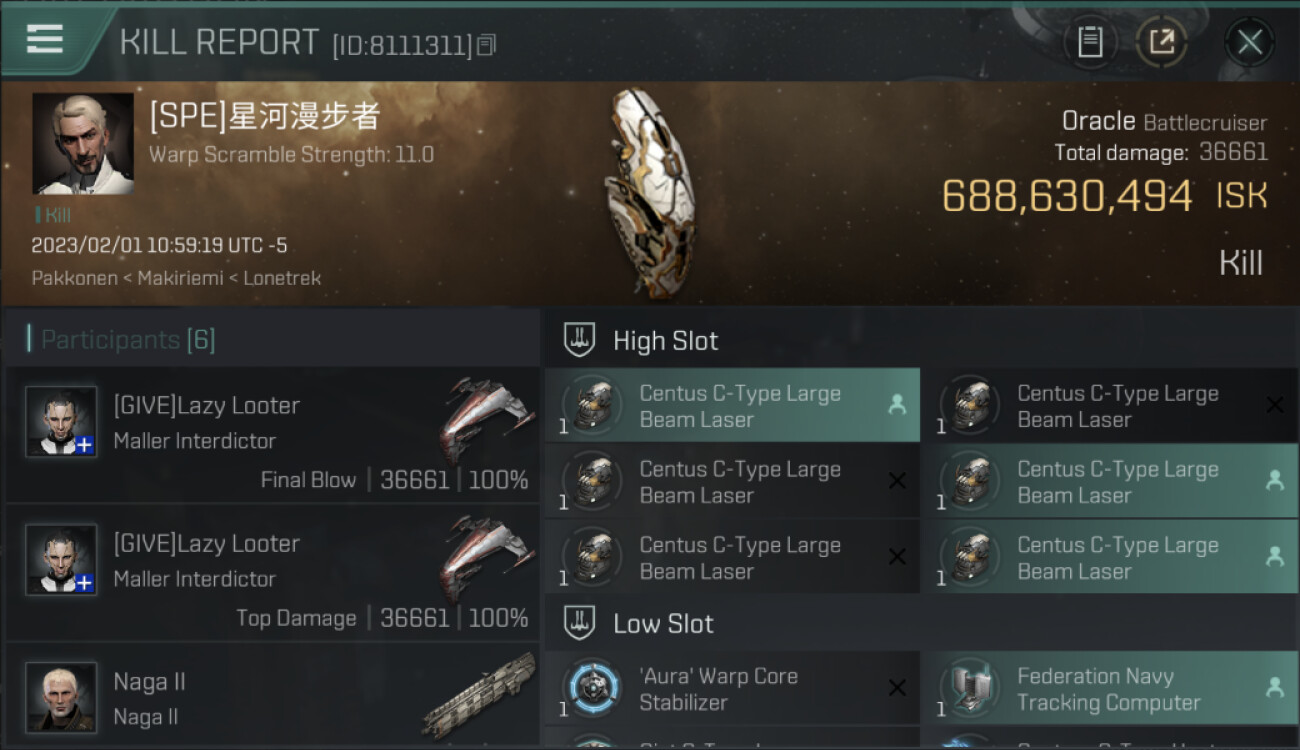Open Lazy Looter Top Damage portrait

click(61, 560)
